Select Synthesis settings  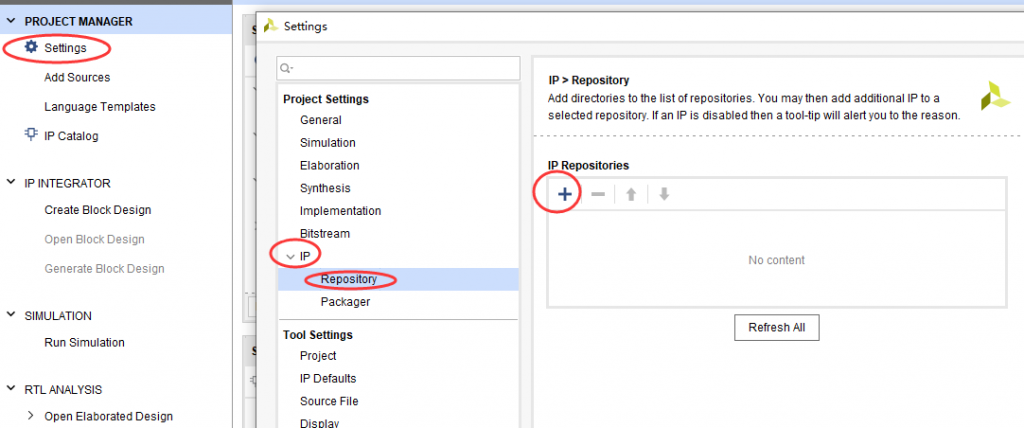[x=325, y=188]
